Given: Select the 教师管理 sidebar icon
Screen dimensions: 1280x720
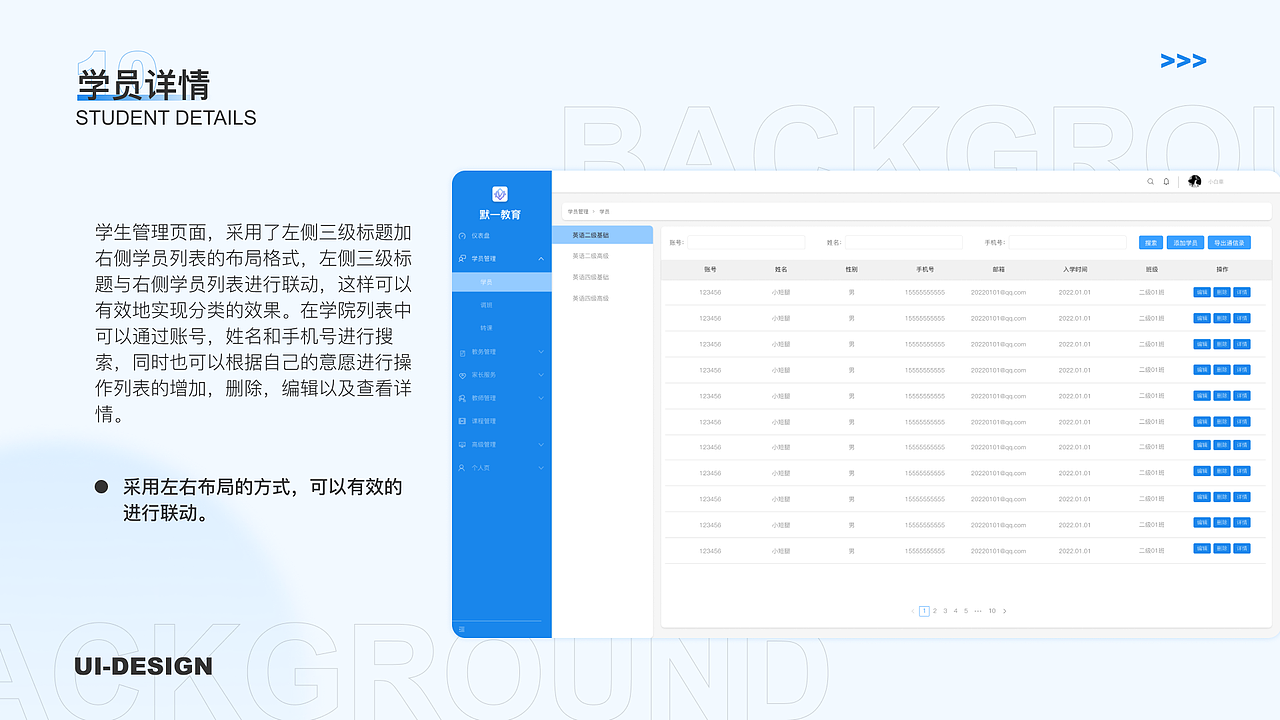Looking at the screenshot, I should (460, 398).
